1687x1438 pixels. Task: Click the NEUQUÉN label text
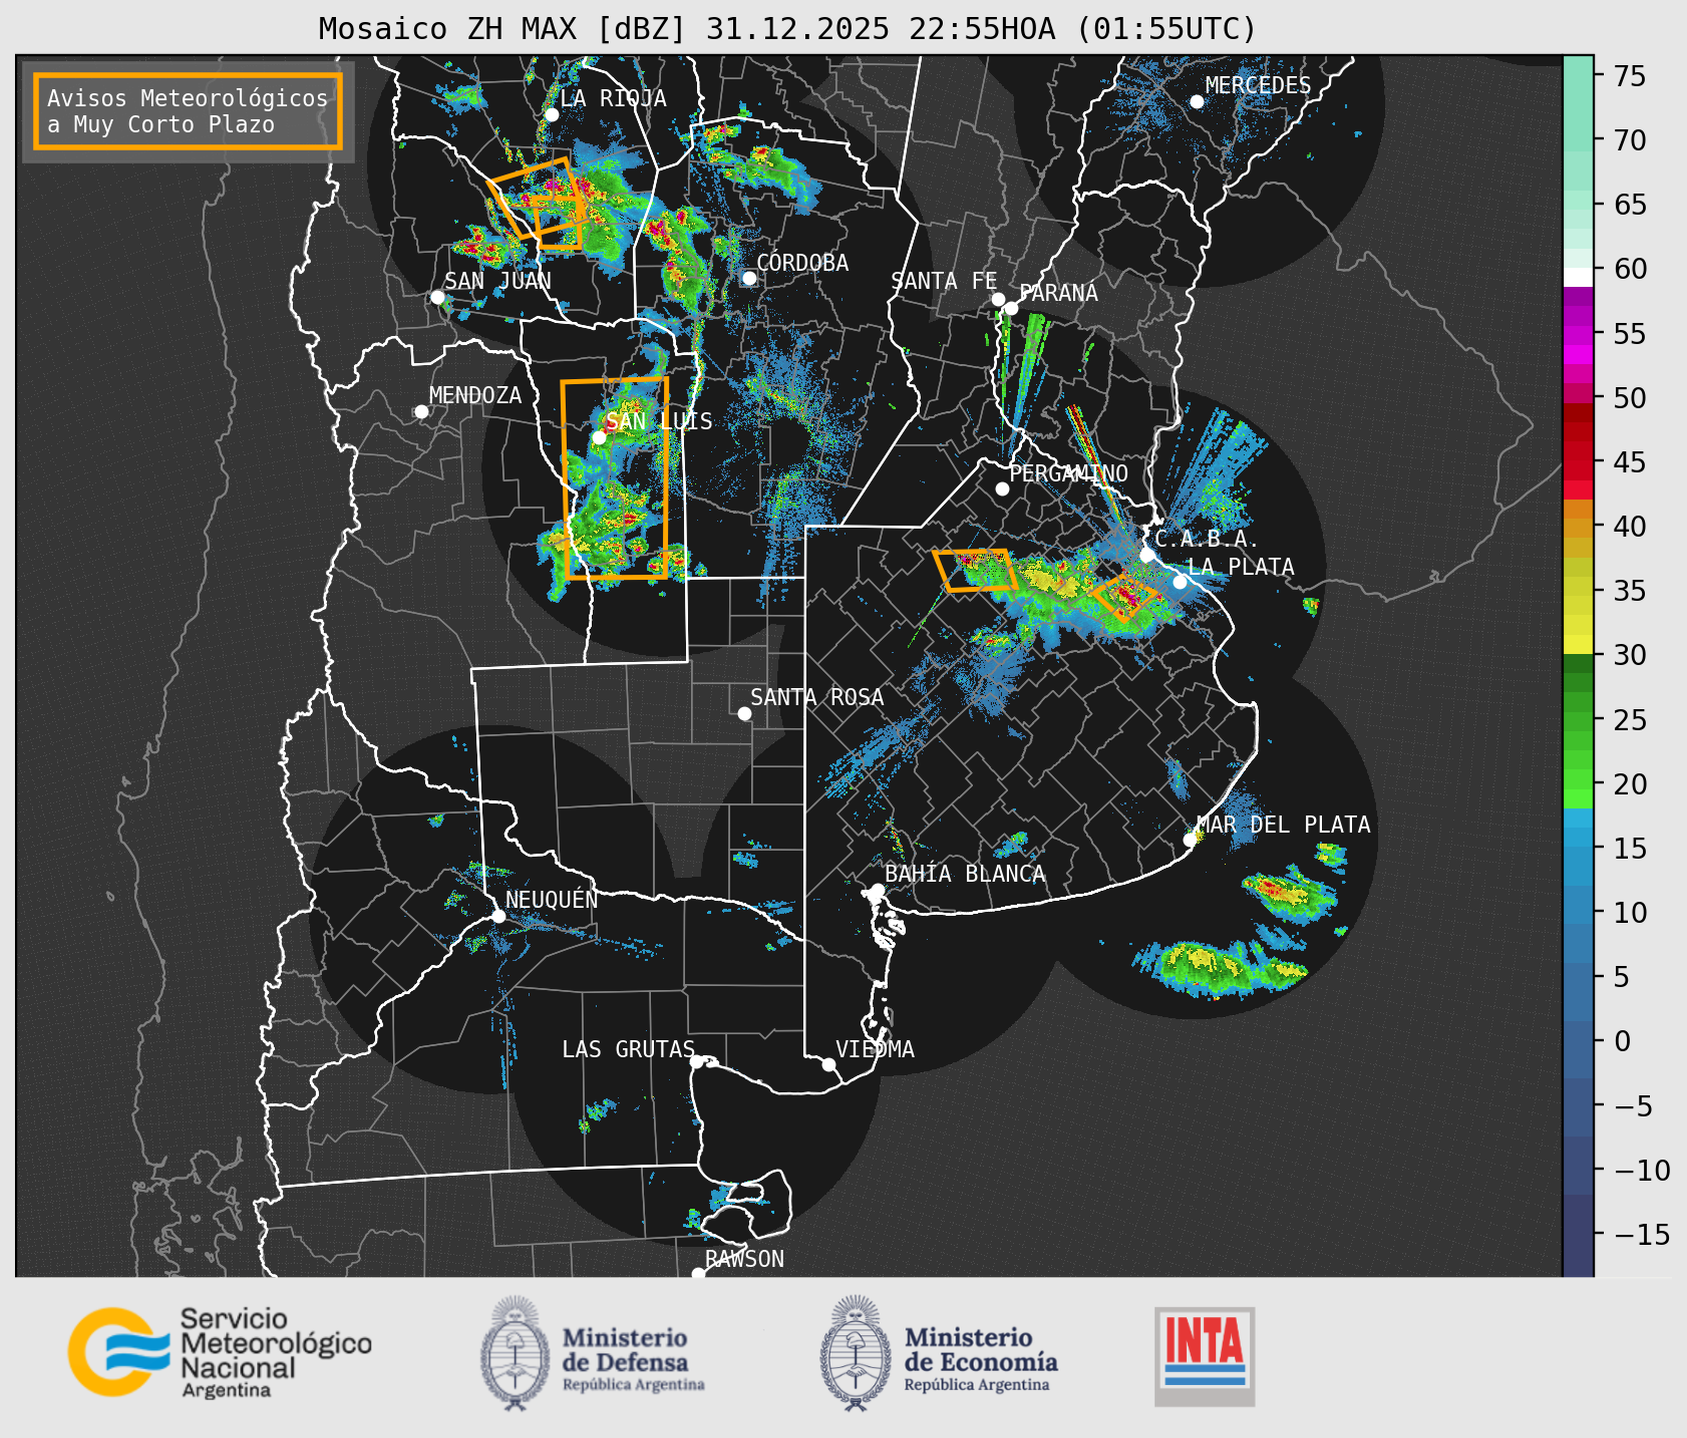pyautogui.click(x=552, y=899)
